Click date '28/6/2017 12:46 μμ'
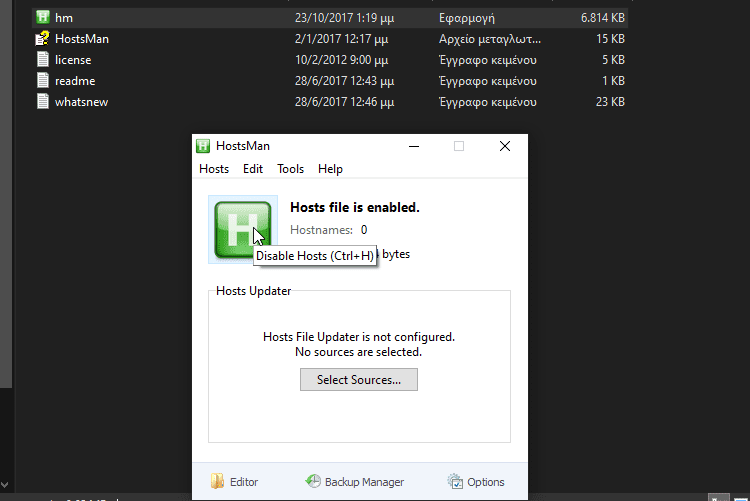The image size is (750, 501). click(x=344, y=102)
